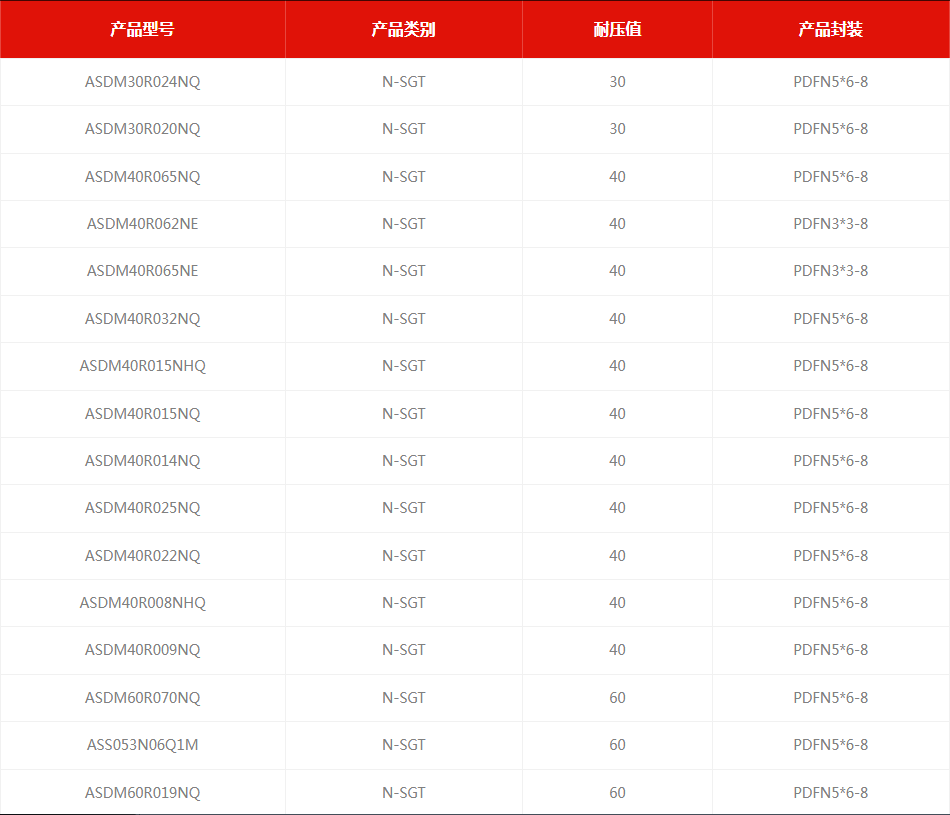Select ASDM40R032NQ in the table
This screenshot has height=815, width=950.
pyautogui.click(x=142, y=319)
